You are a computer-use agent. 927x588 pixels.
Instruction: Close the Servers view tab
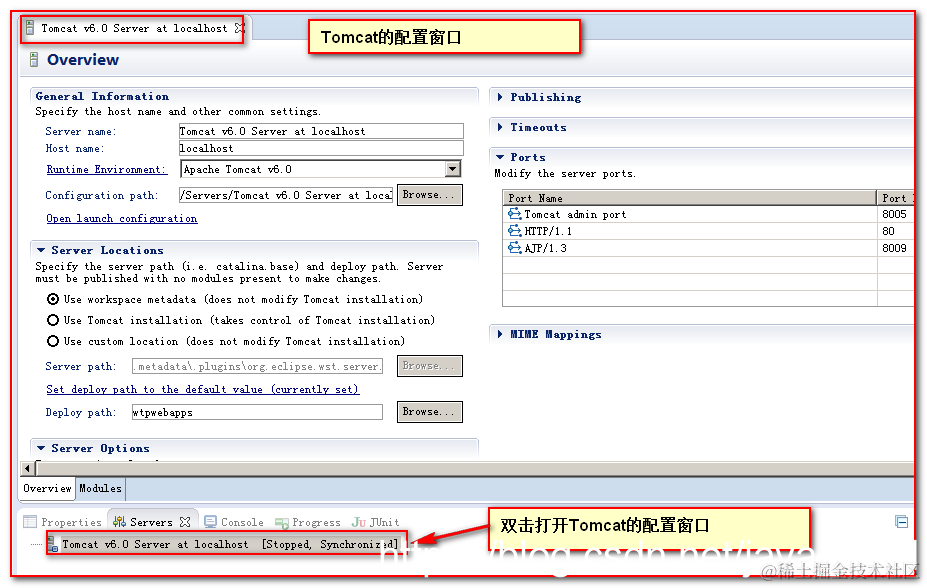(x=185, y=522)
